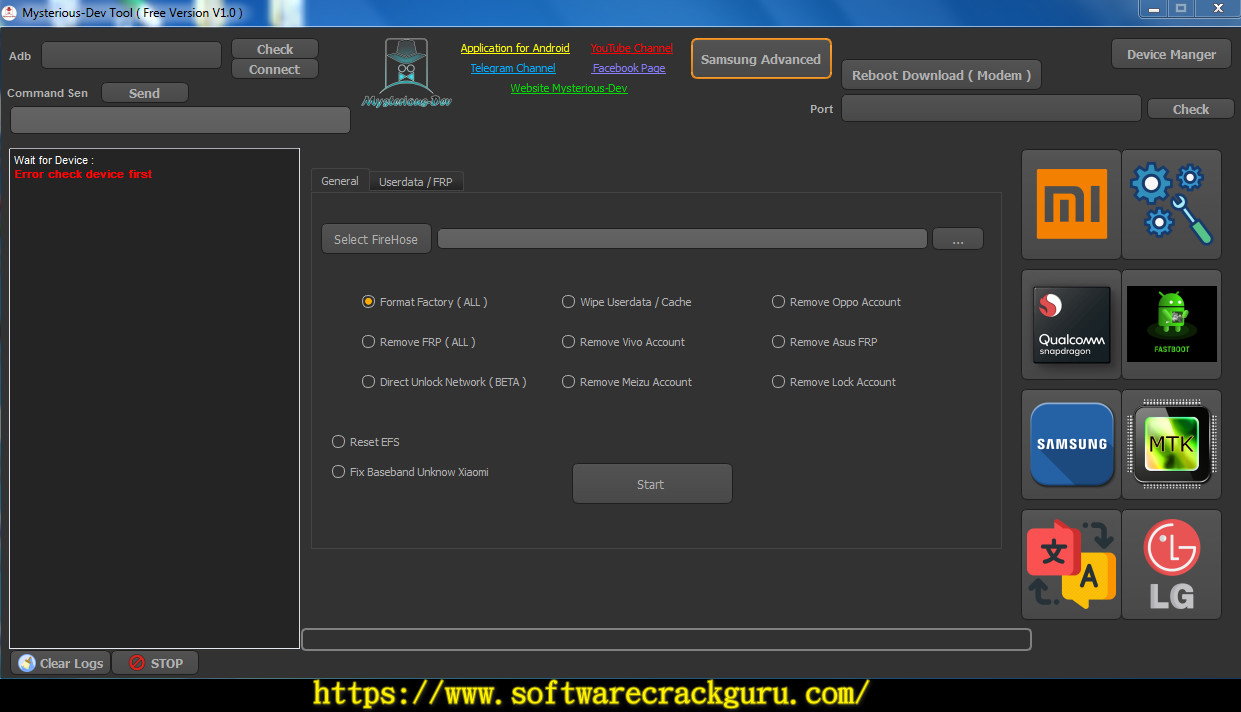Click the Adb Check button
Viewport: 1241px width, 712px height.
pos(275,49)
